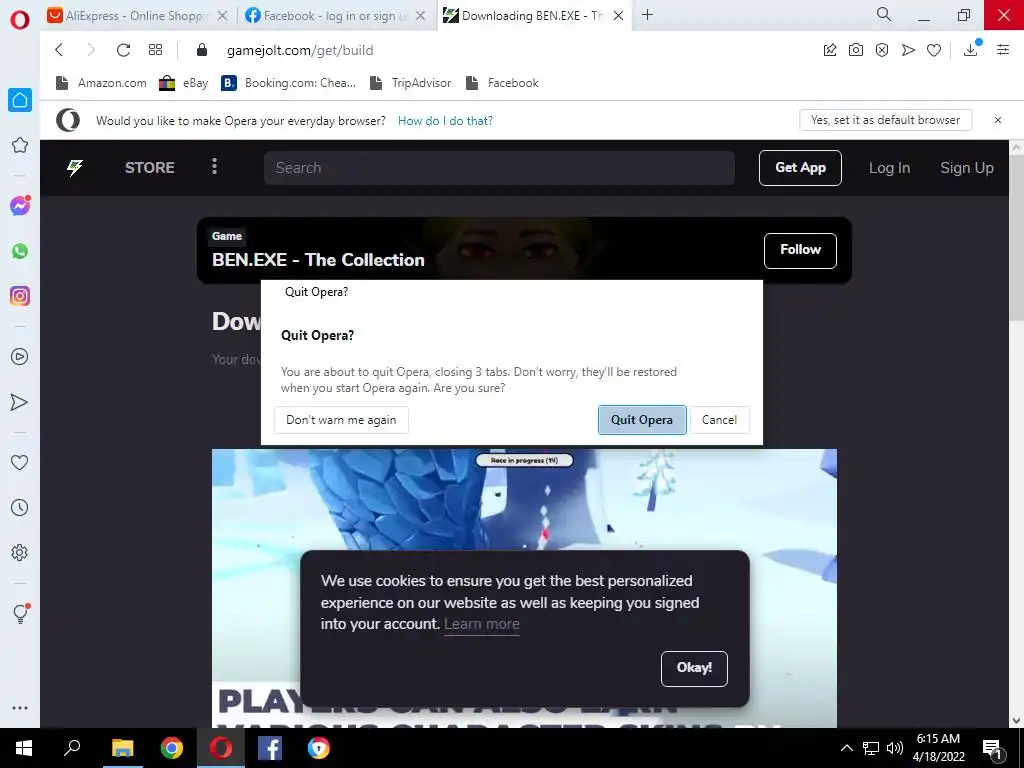The width and height of the screenshot is (1024, 768).
Task: Open cookie notice Learn more link
Action: click(x=482, y=624)
